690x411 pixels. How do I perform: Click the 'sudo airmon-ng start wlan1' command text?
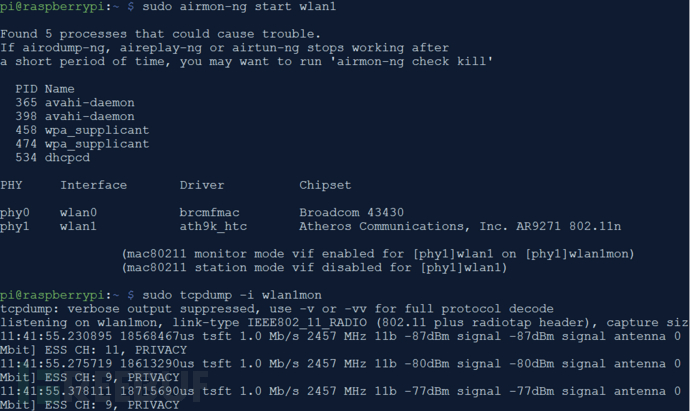[239, 7]
